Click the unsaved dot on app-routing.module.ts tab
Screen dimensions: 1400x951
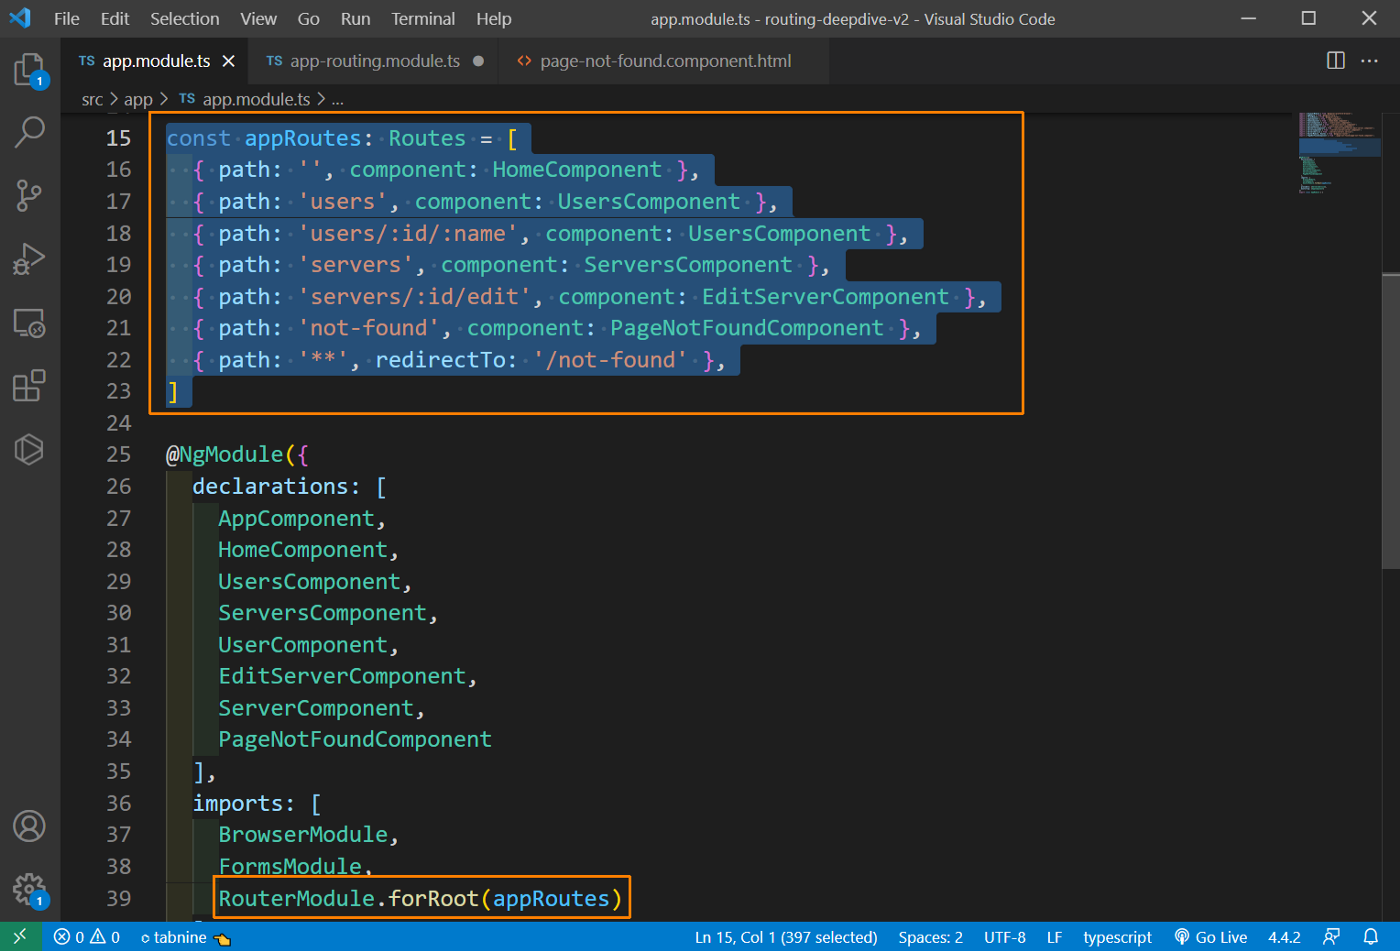click(x=478, y=61)
